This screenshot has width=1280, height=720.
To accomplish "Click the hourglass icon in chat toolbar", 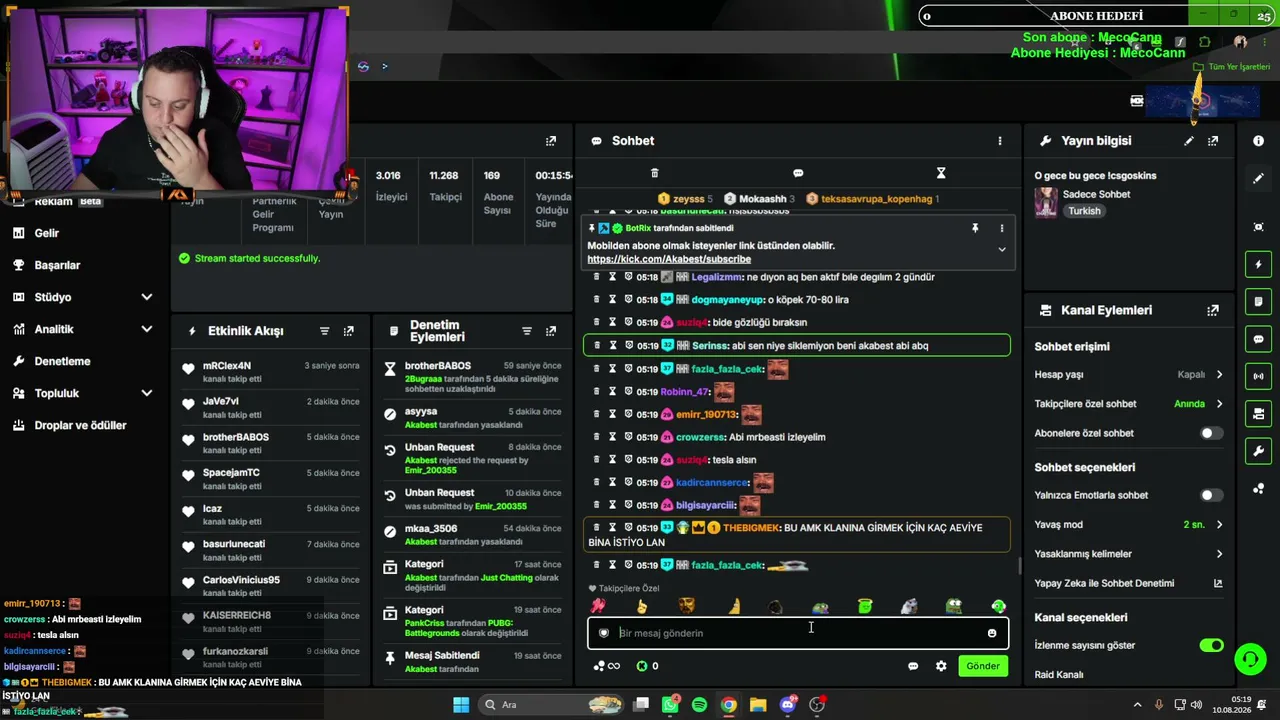I will click(x=941, y=173).
